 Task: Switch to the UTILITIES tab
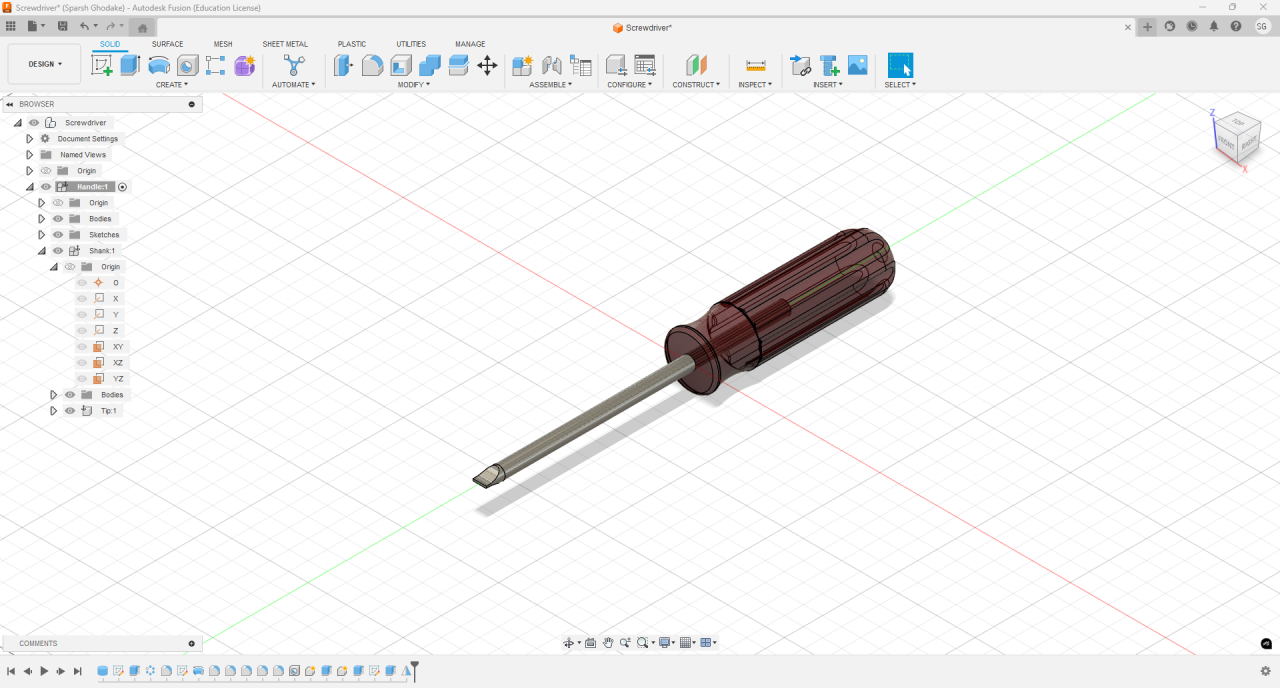tap(411, 44)
